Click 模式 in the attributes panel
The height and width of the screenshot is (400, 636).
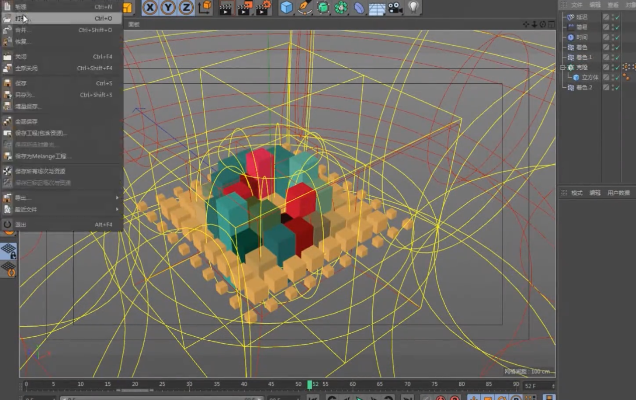click(x=577, y=192)
